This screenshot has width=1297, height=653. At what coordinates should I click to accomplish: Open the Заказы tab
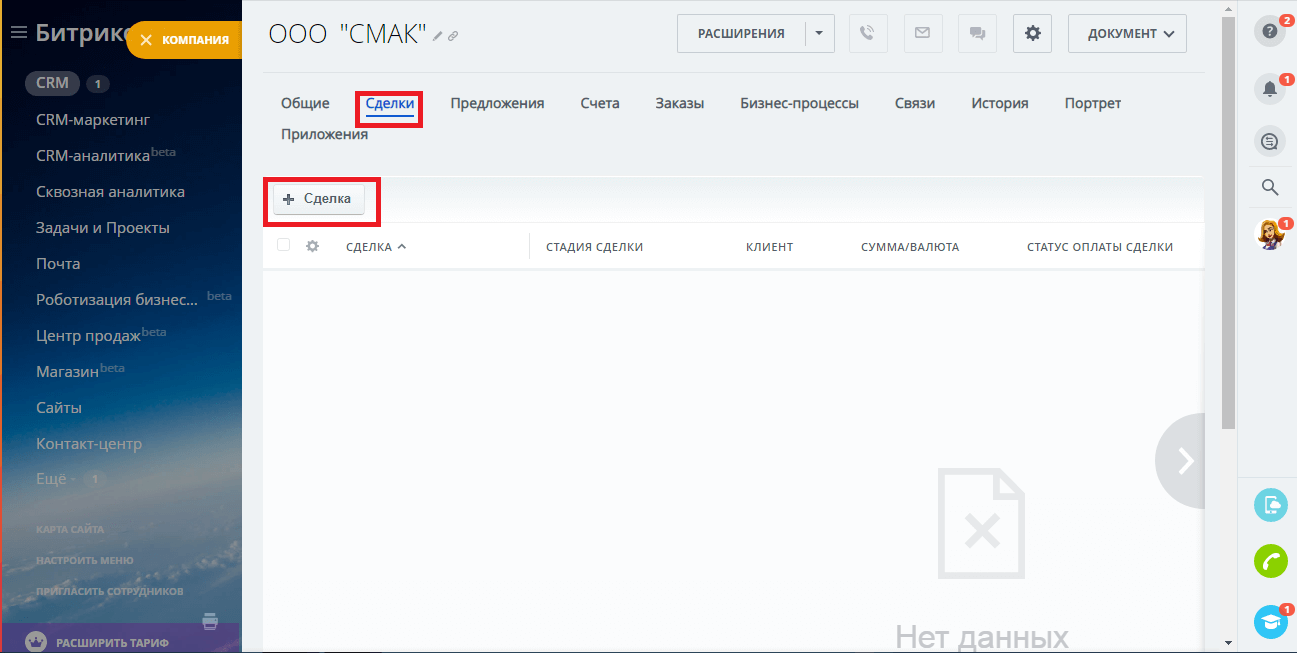point(680,103)
